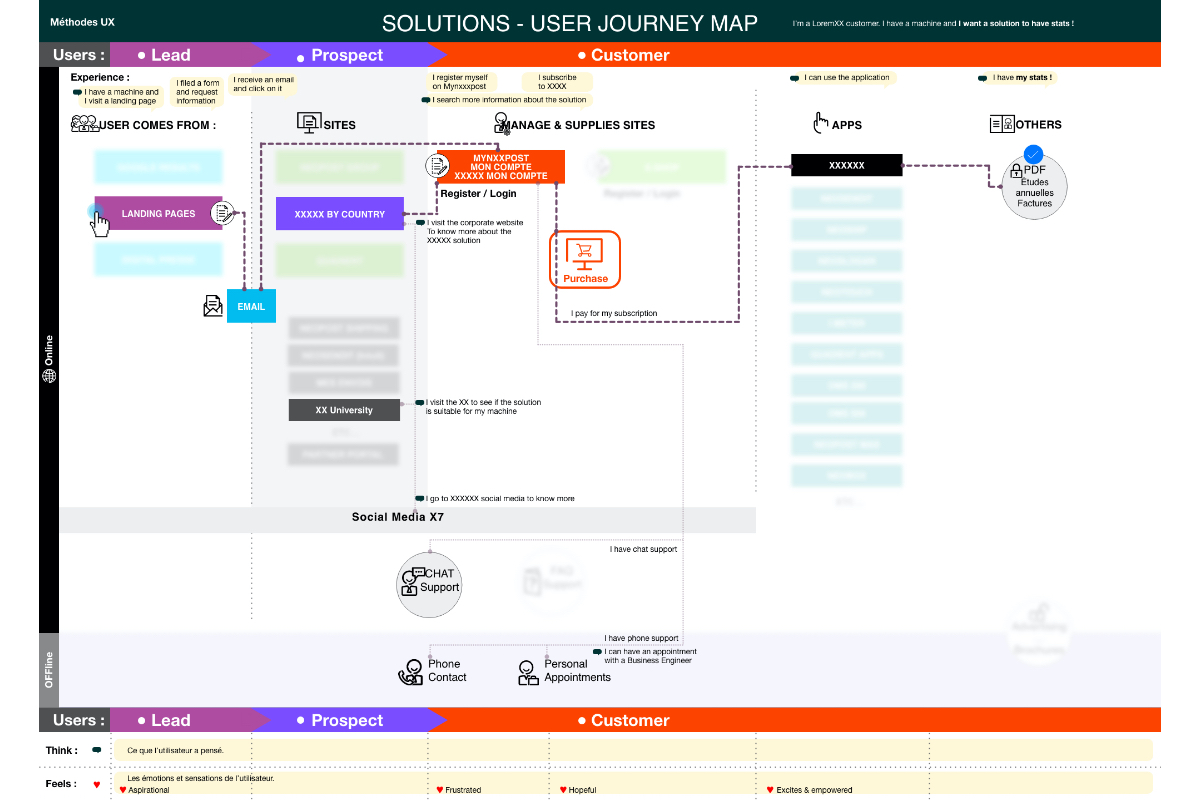1200x800 pixels.
Task: Select the Prospect stage in top bar
Action: point(345,55)
